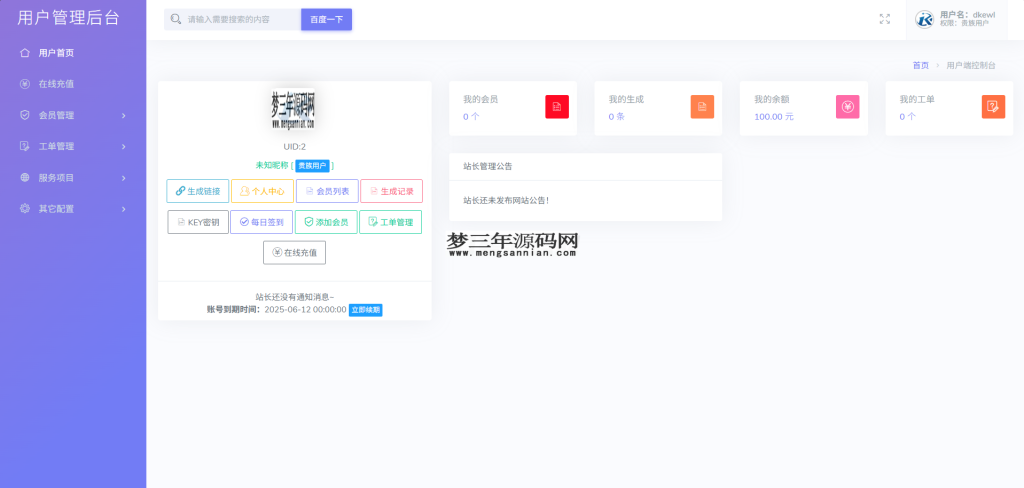Click the 0 个 value under 我的会员

(x=471, y=116)
